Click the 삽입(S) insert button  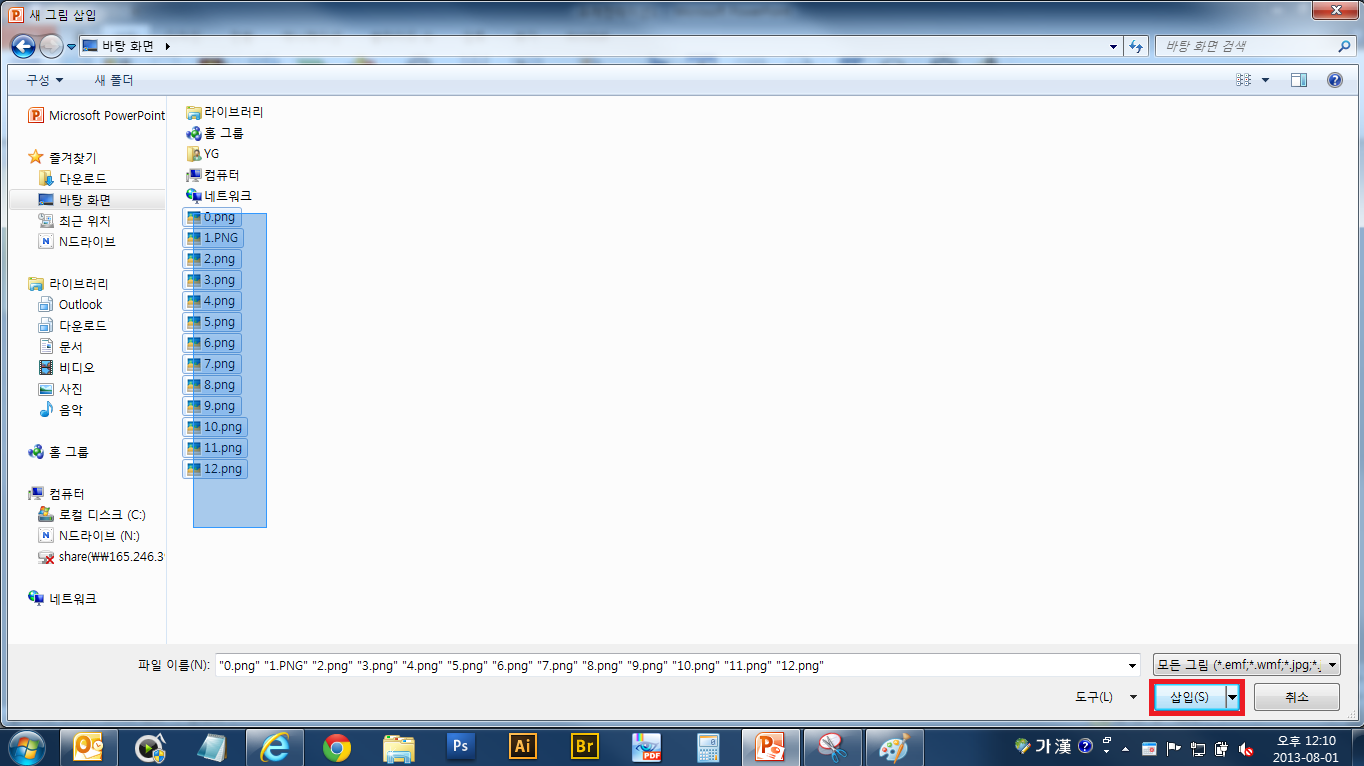[1189, 697]
